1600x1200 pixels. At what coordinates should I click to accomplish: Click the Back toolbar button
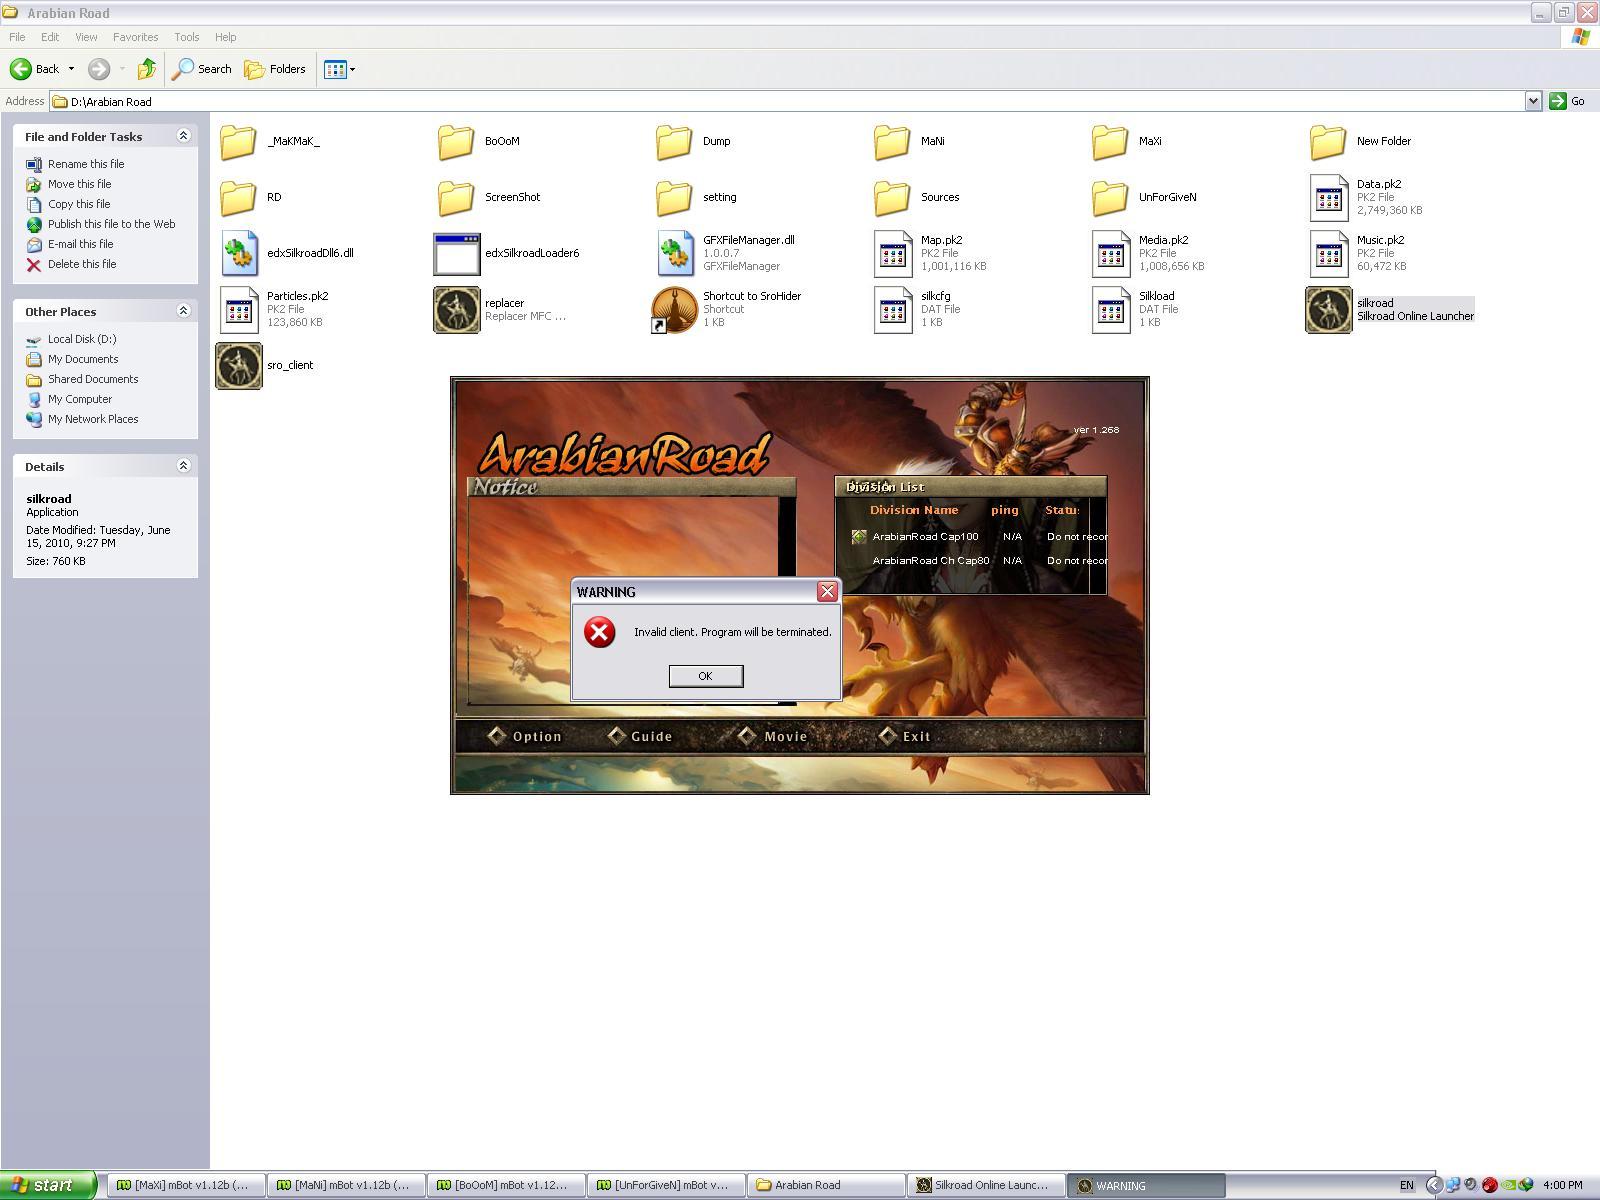click(35, 69)
